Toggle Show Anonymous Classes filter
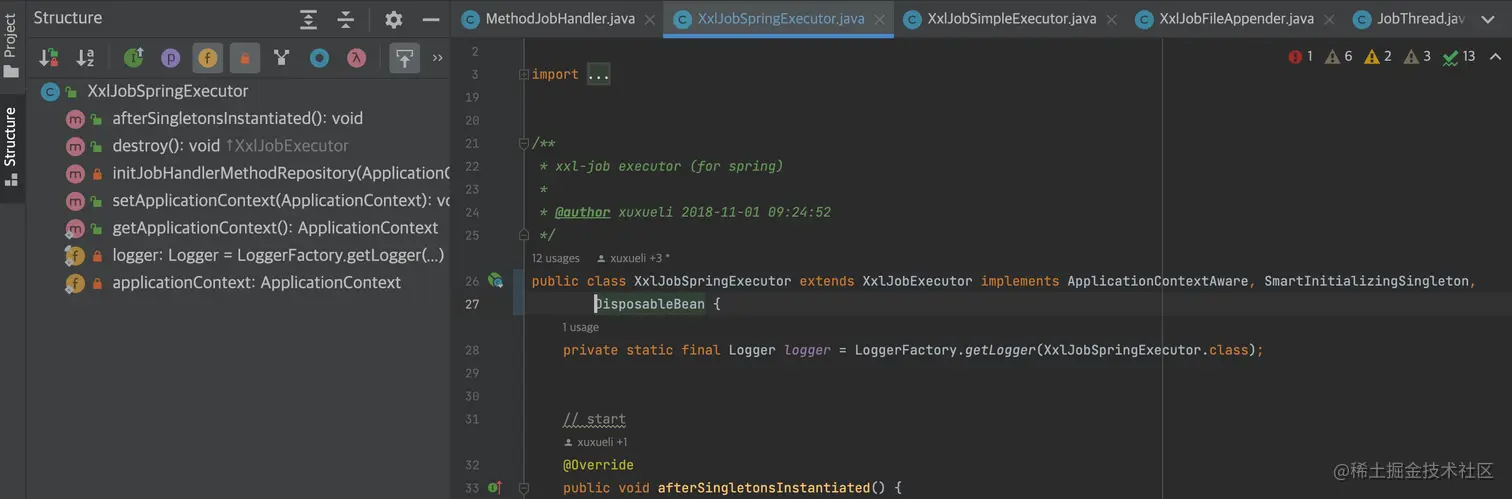Screen dimensions: 1512x499 (282, 59)
